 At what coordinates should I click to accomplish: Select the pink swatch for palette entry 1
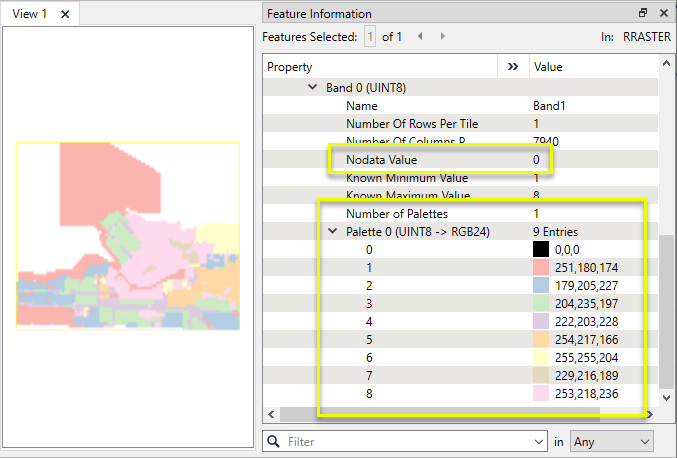pyautogui.click(x=541, y=268)
